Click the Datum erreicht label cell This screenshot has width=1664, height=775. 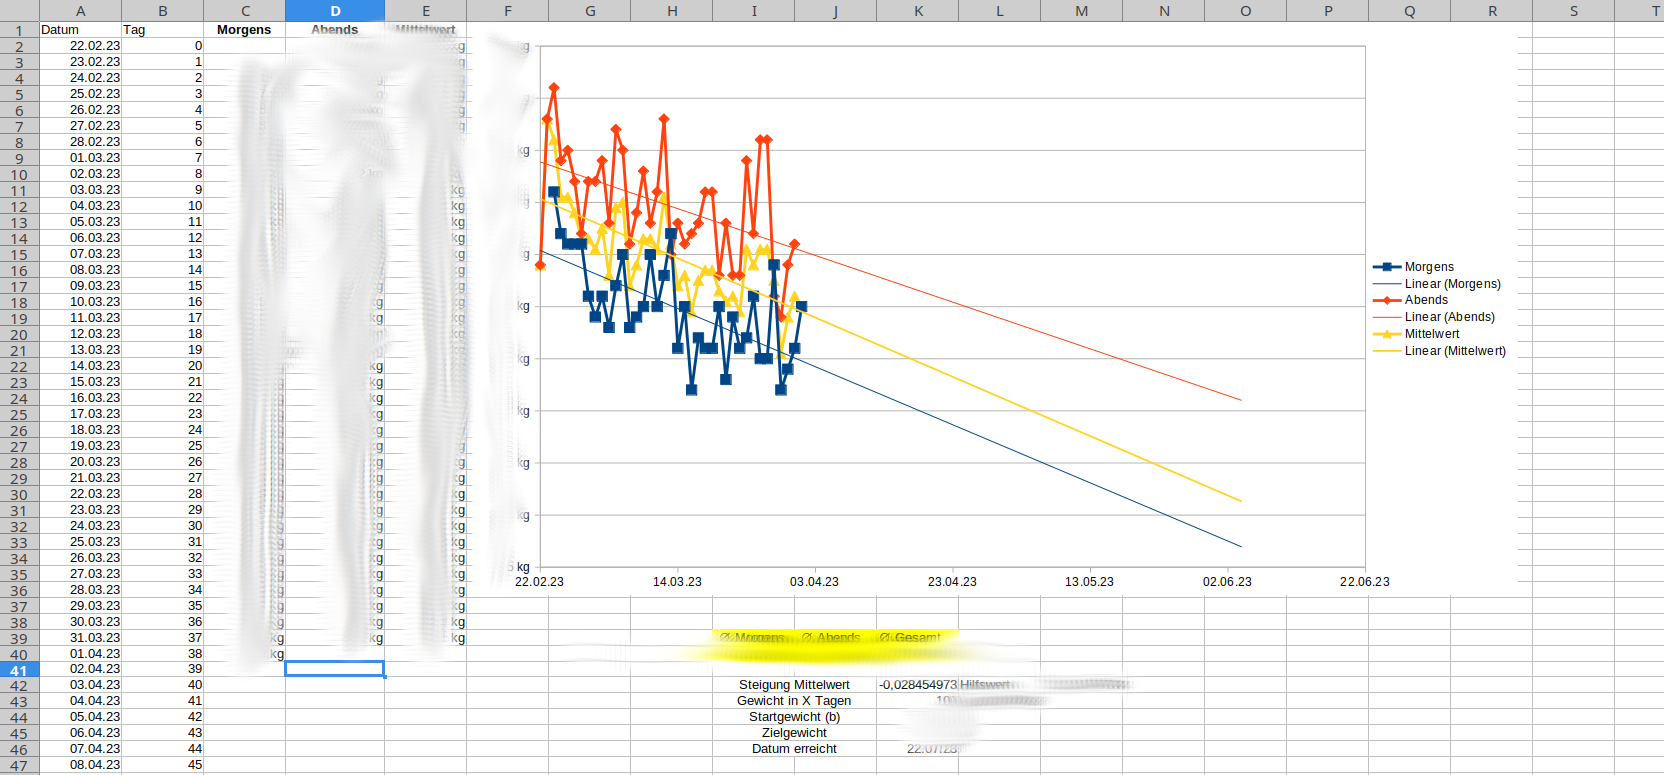pyautogui.click(x=794, y=749)
